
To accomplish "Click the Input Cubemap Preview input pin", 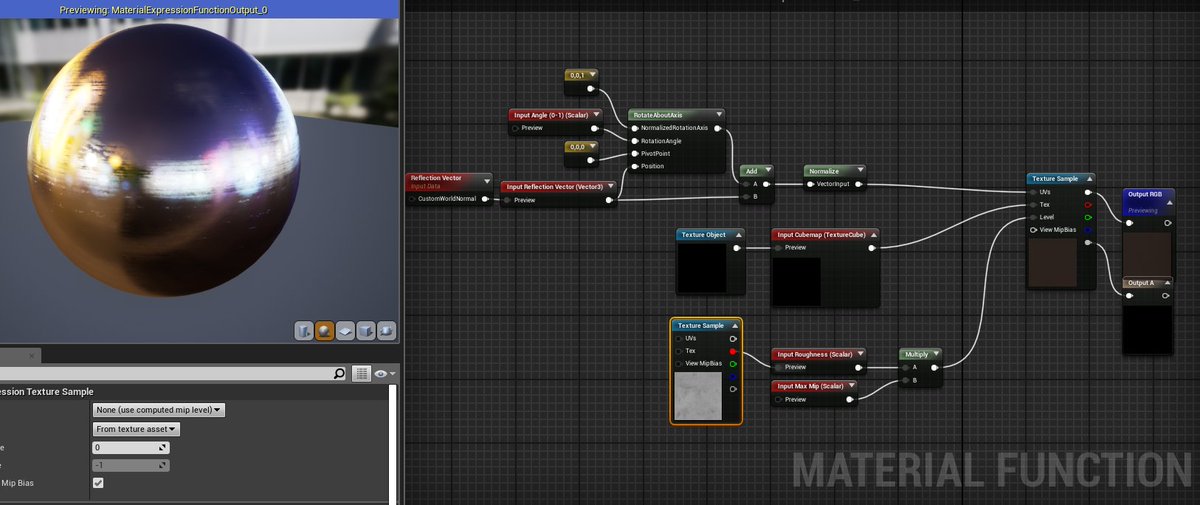I will [x=778, y=247].
